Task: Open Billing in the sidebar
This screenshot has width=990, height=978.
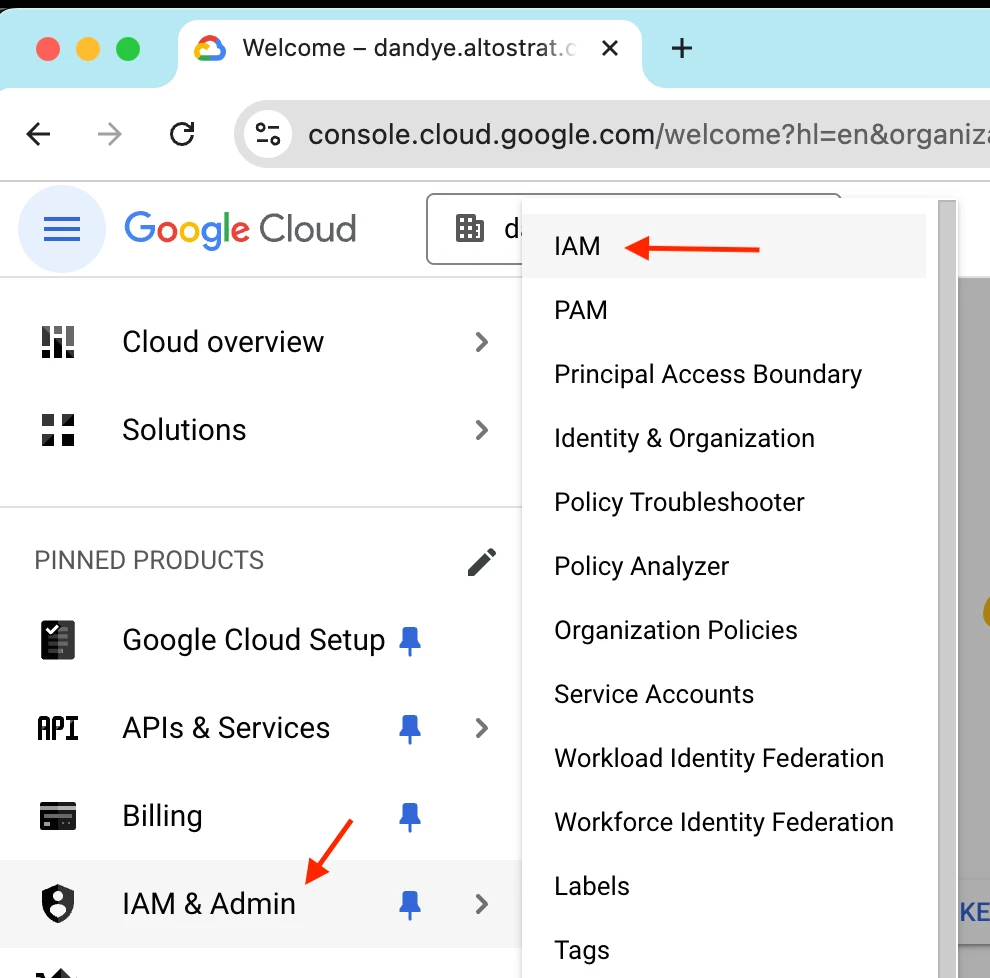Action: coord(261,816)
